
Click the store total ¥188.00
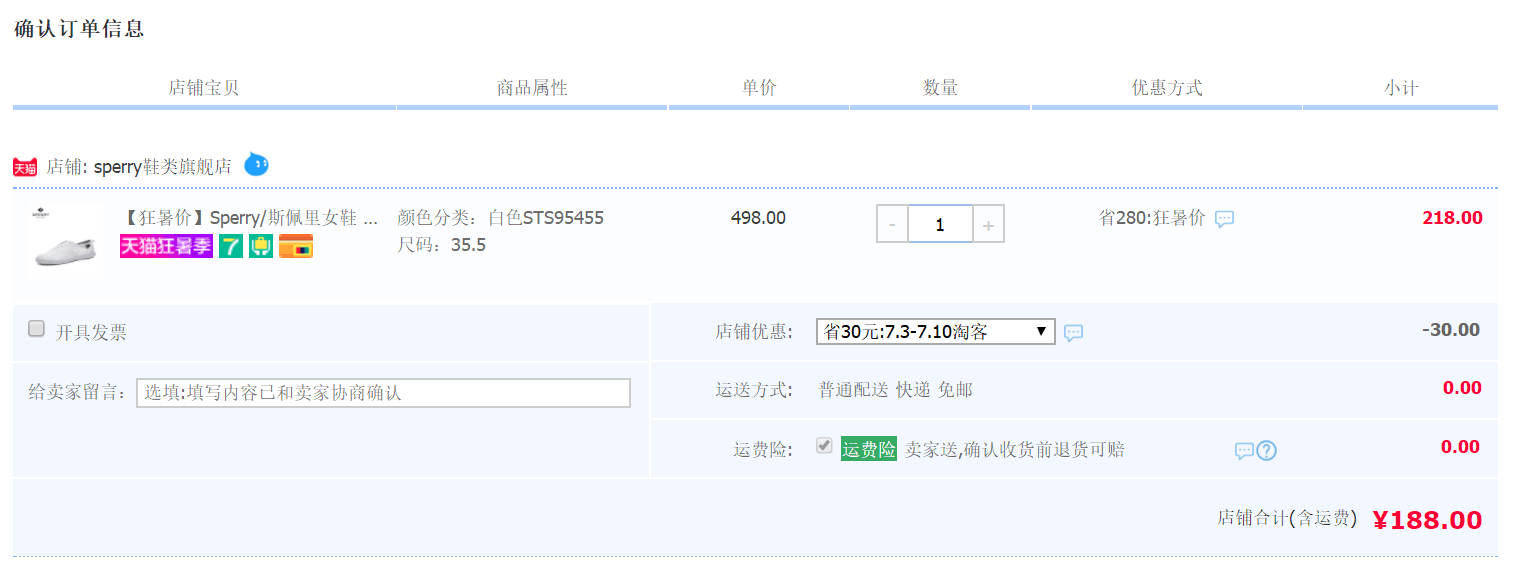[1427, 520]
